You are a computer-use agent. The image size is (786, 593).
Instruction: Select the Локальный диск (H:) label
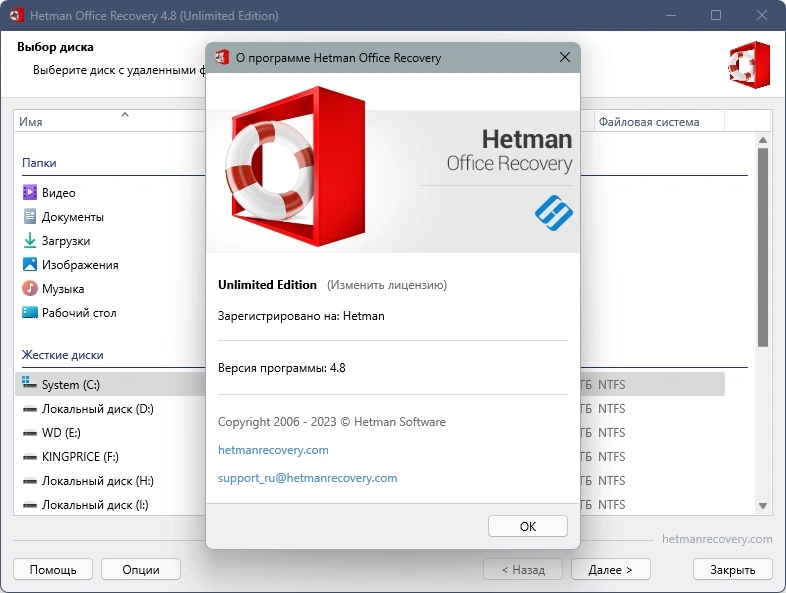(x=98, y=481)
